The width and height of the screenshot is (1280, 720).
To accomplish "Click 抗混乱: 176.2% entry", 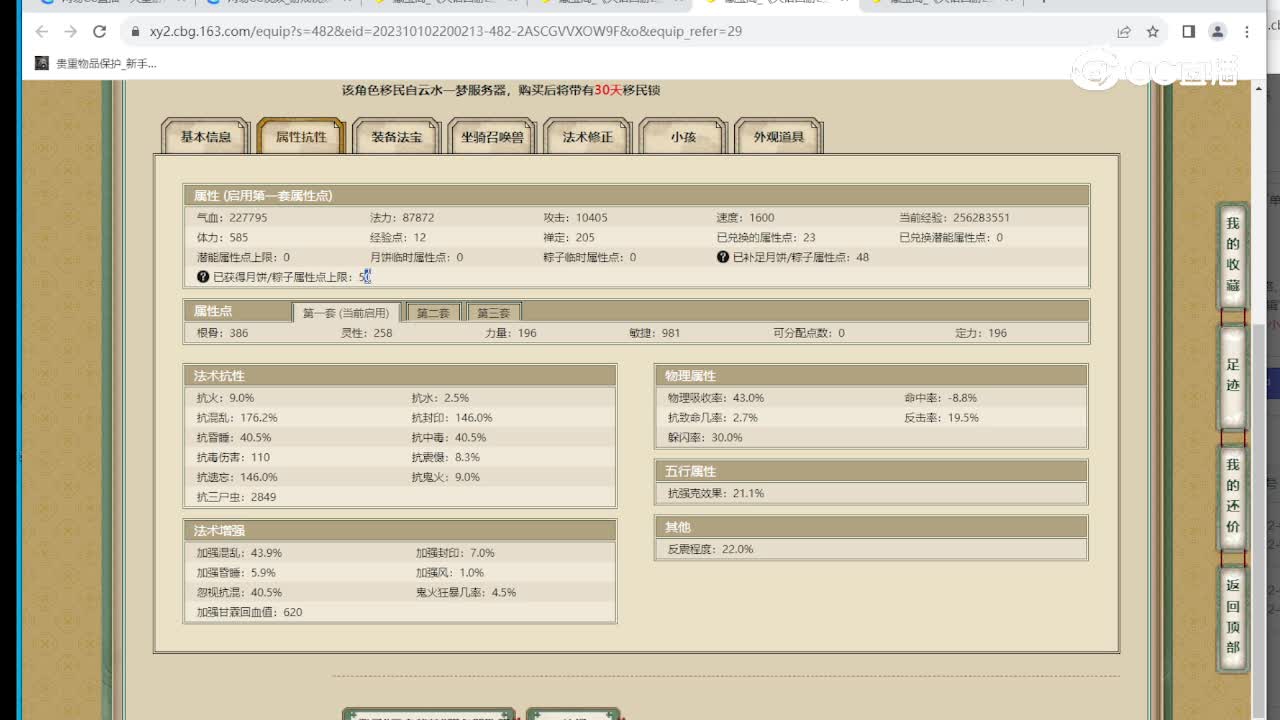I will click(x=237, y=417).
